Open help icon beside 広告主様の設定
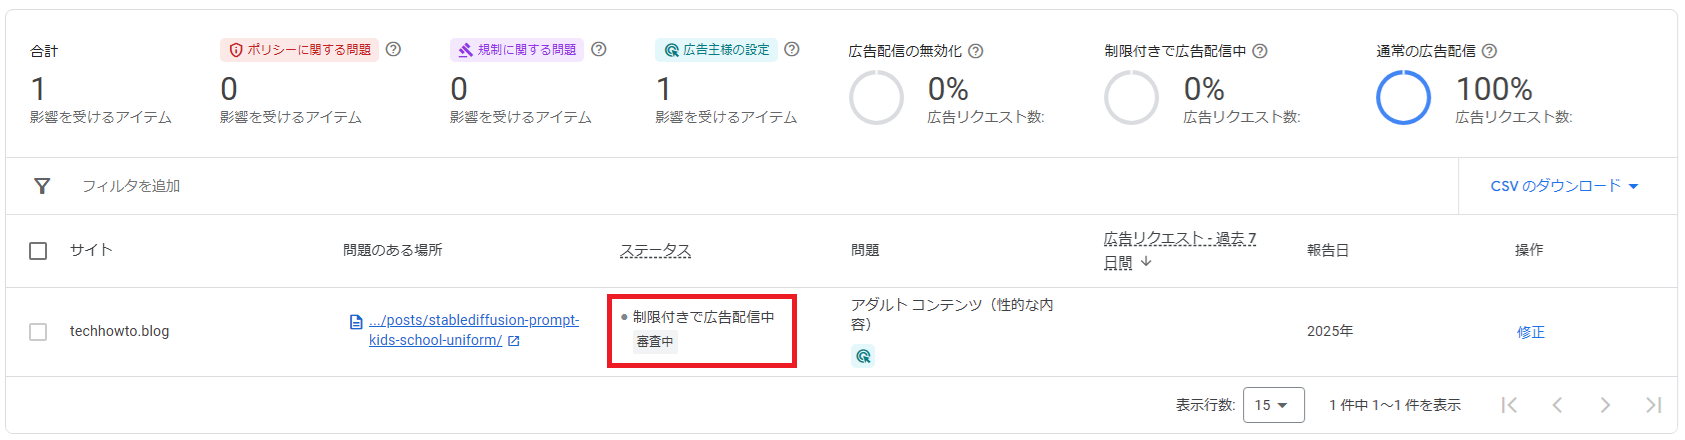 pos(792,49)
